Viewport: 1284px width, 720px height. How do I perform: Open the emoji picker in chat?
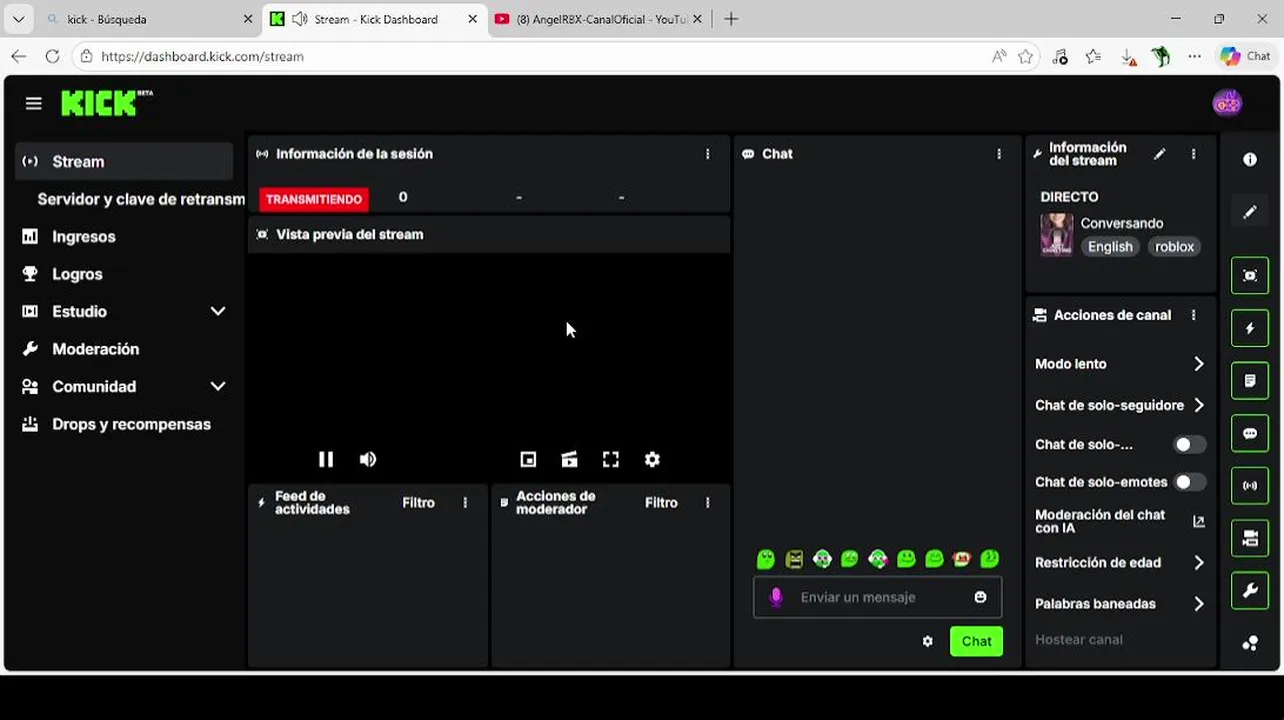coord(980,597)
